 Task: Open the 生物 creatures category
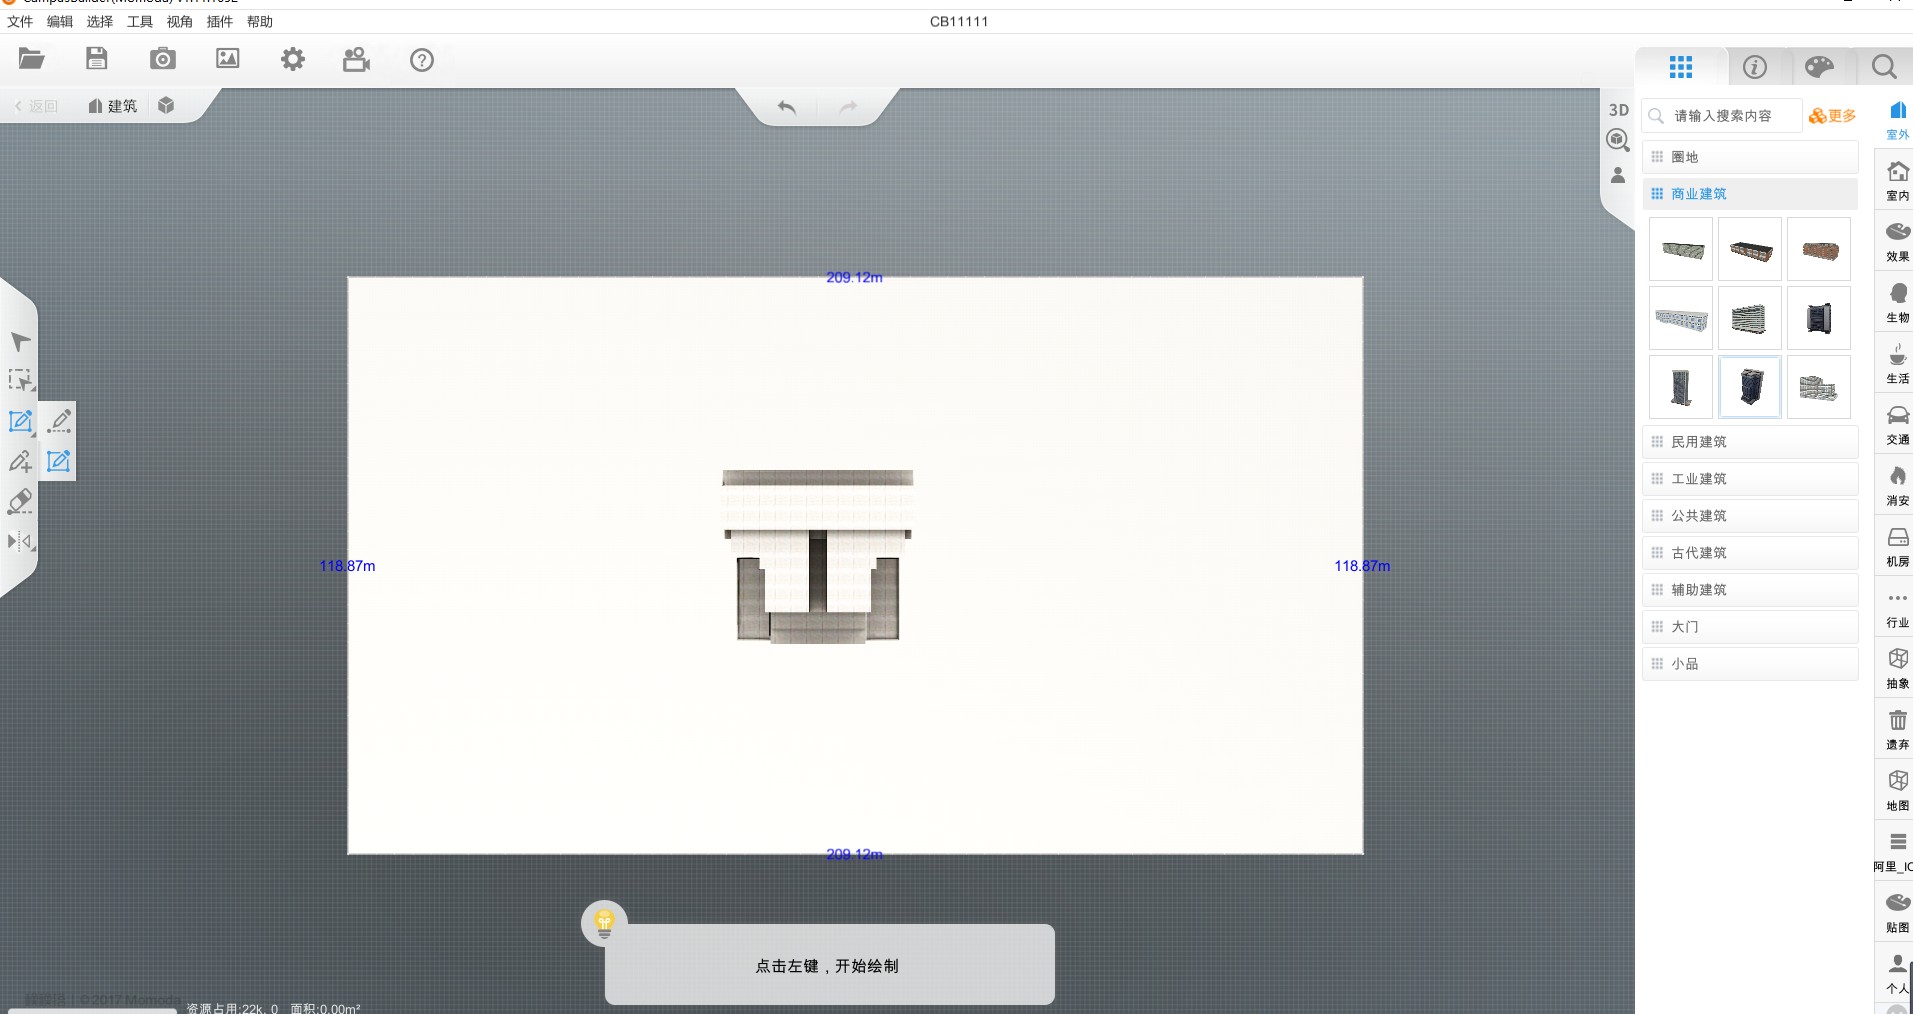click(x=1897, y=303)
